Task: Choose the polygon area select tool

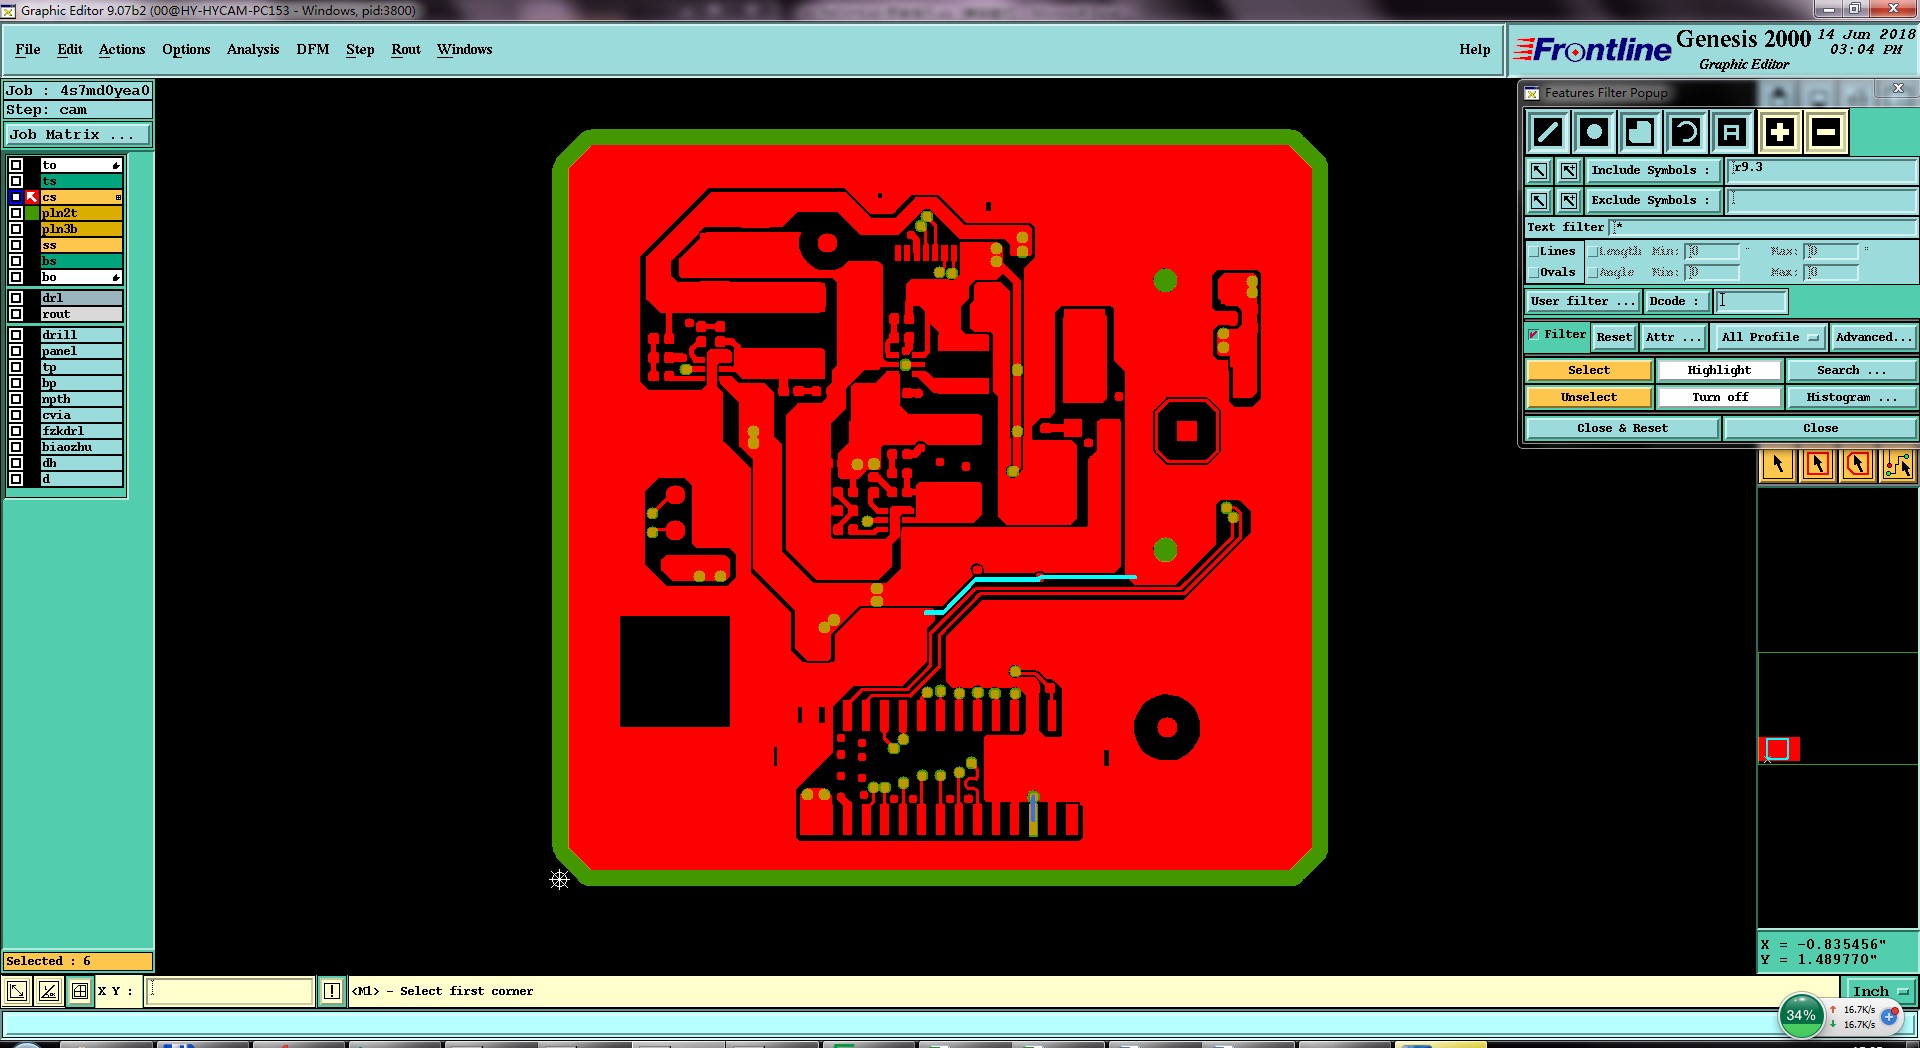Action: pos(1858,465)
